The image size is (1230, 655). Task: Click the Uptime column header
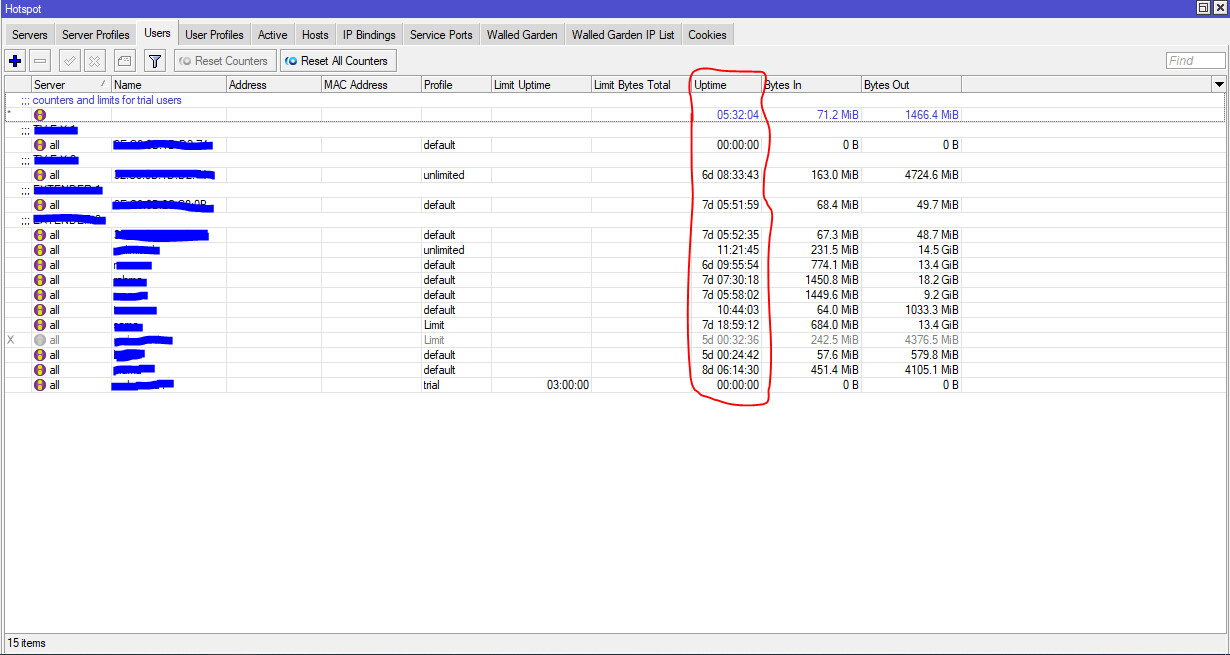click(x=725, y=85)
